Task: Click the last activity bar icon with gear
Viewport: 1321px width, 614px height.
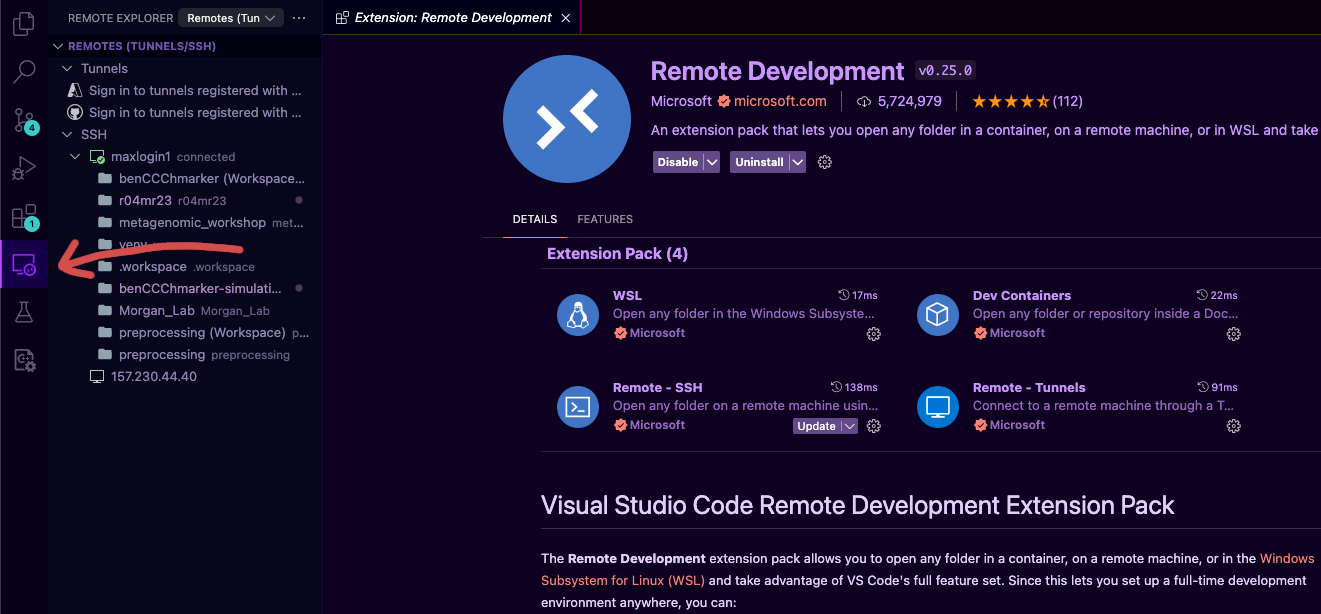Action: point(24,360)
